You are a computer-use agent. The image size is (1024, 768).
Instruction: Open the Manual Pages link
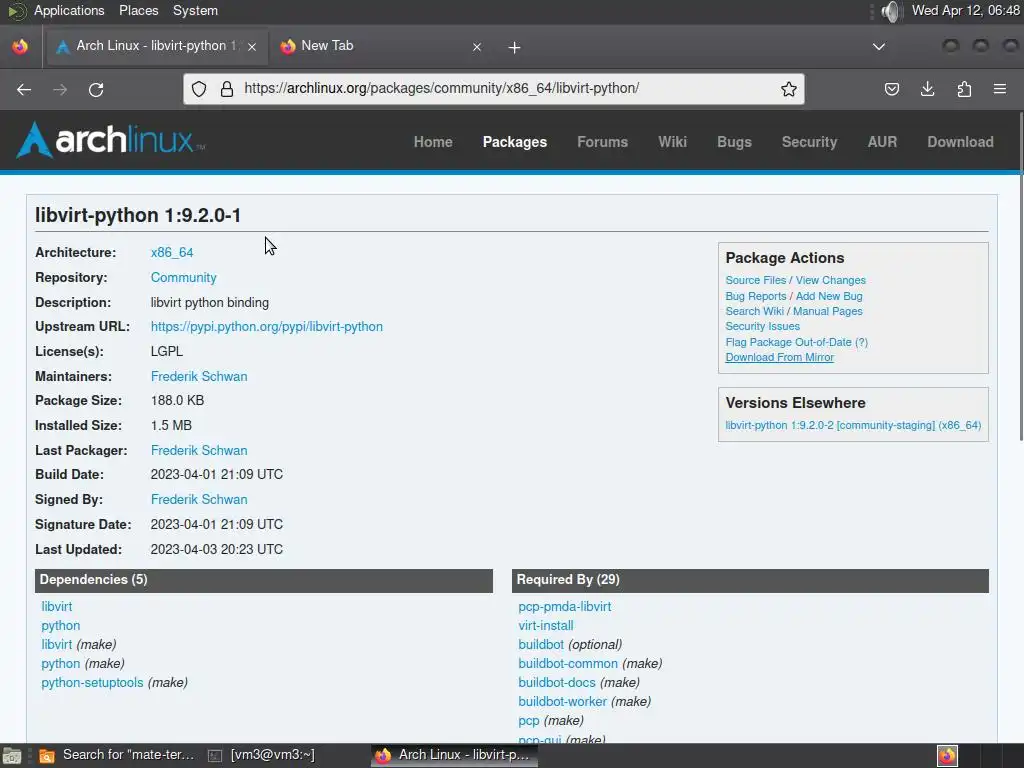(x=827, y=312)
